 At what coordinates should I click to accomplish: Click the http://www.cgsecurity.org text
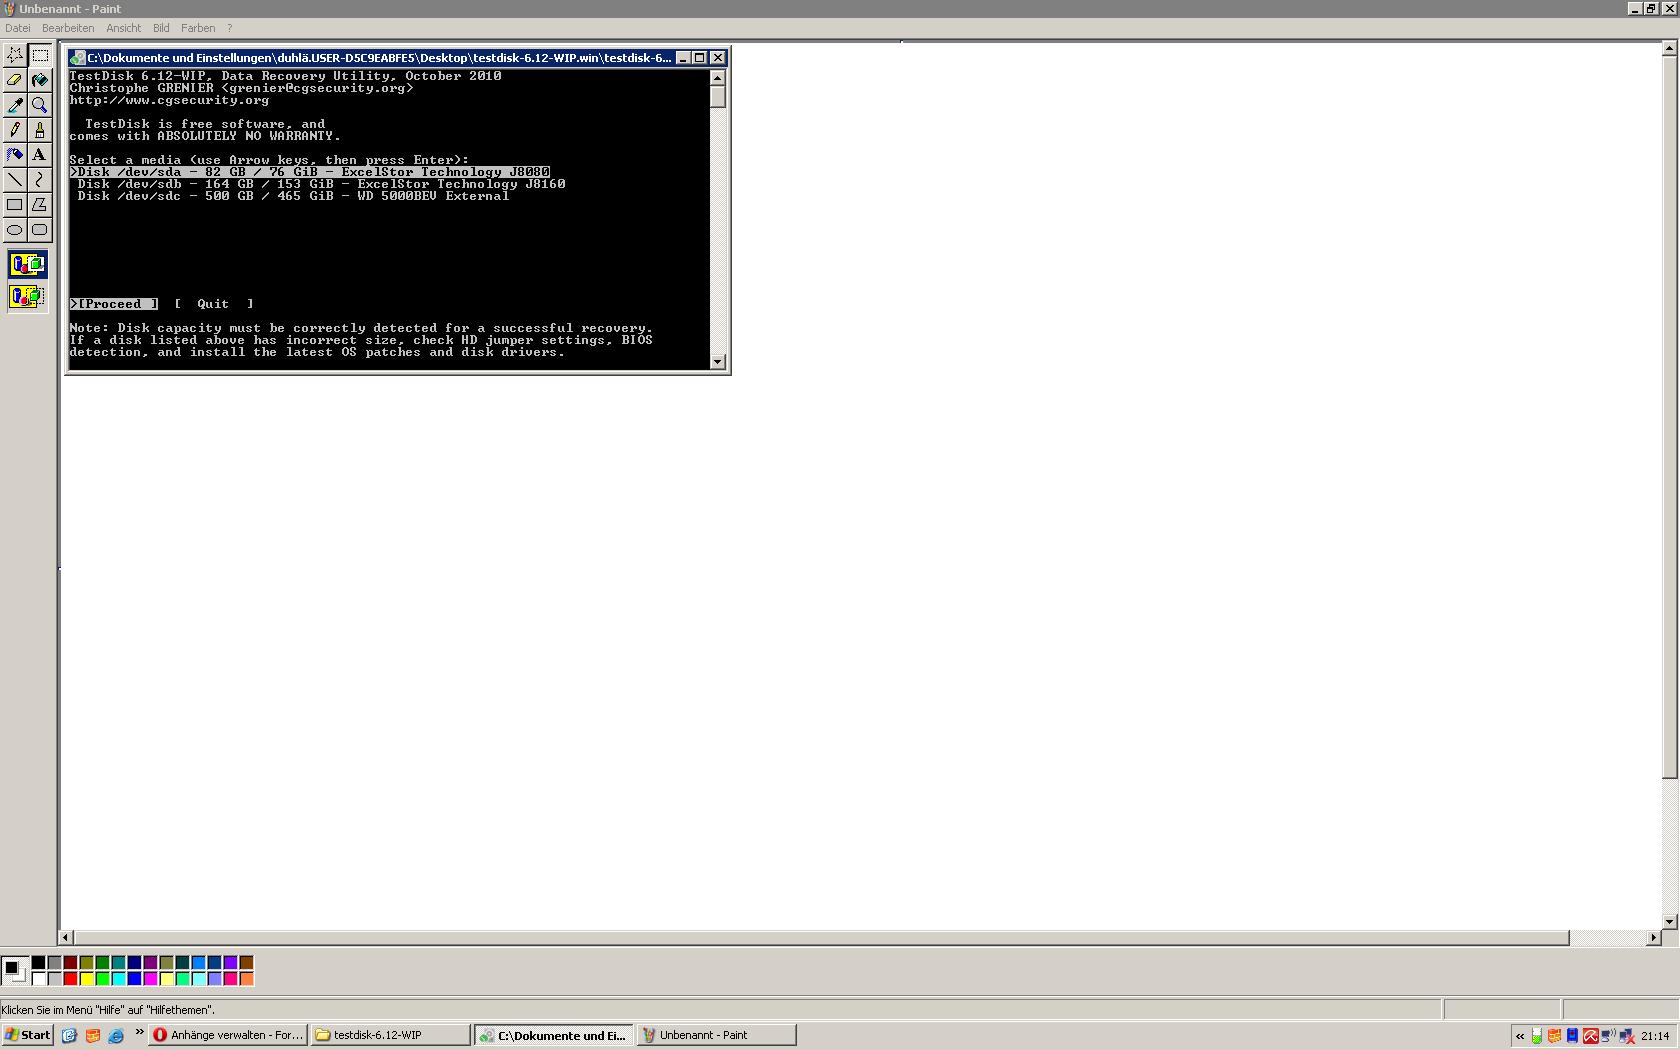169,100
